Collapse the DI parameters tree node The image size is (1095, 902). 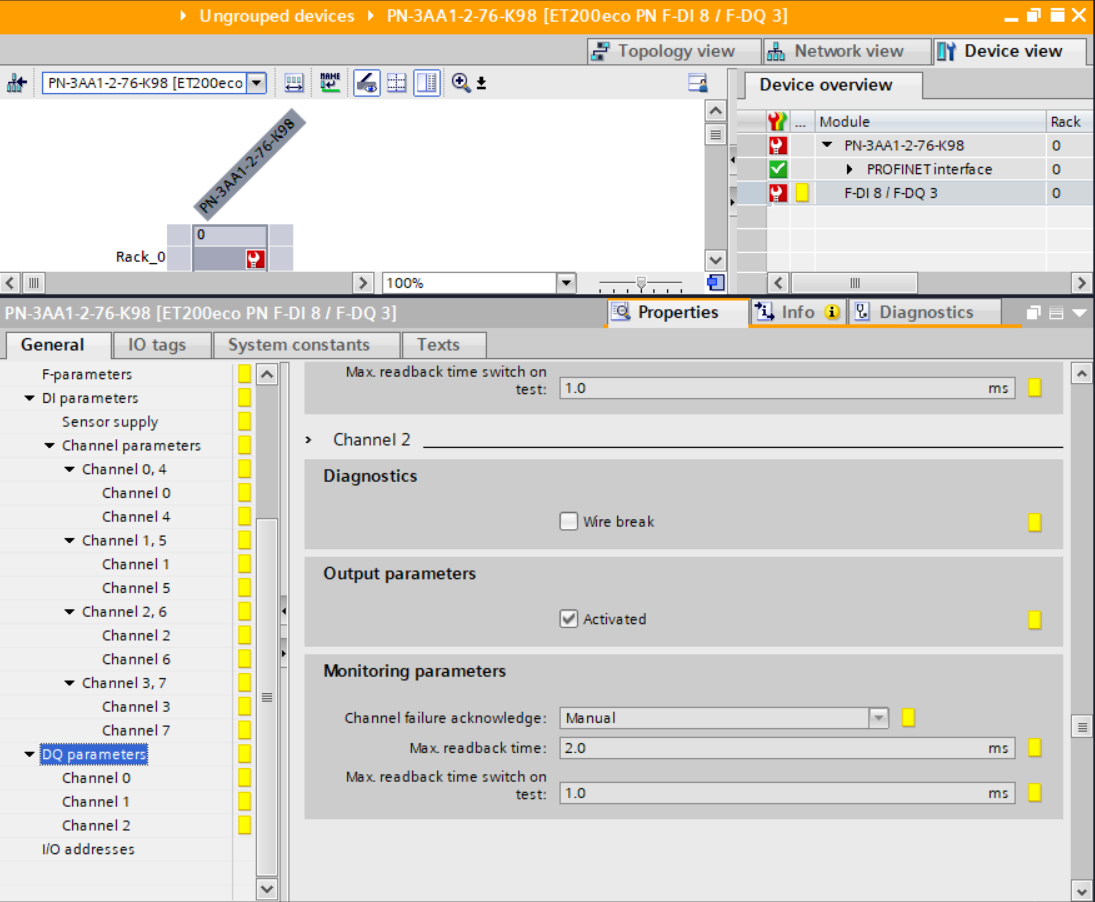30,398
